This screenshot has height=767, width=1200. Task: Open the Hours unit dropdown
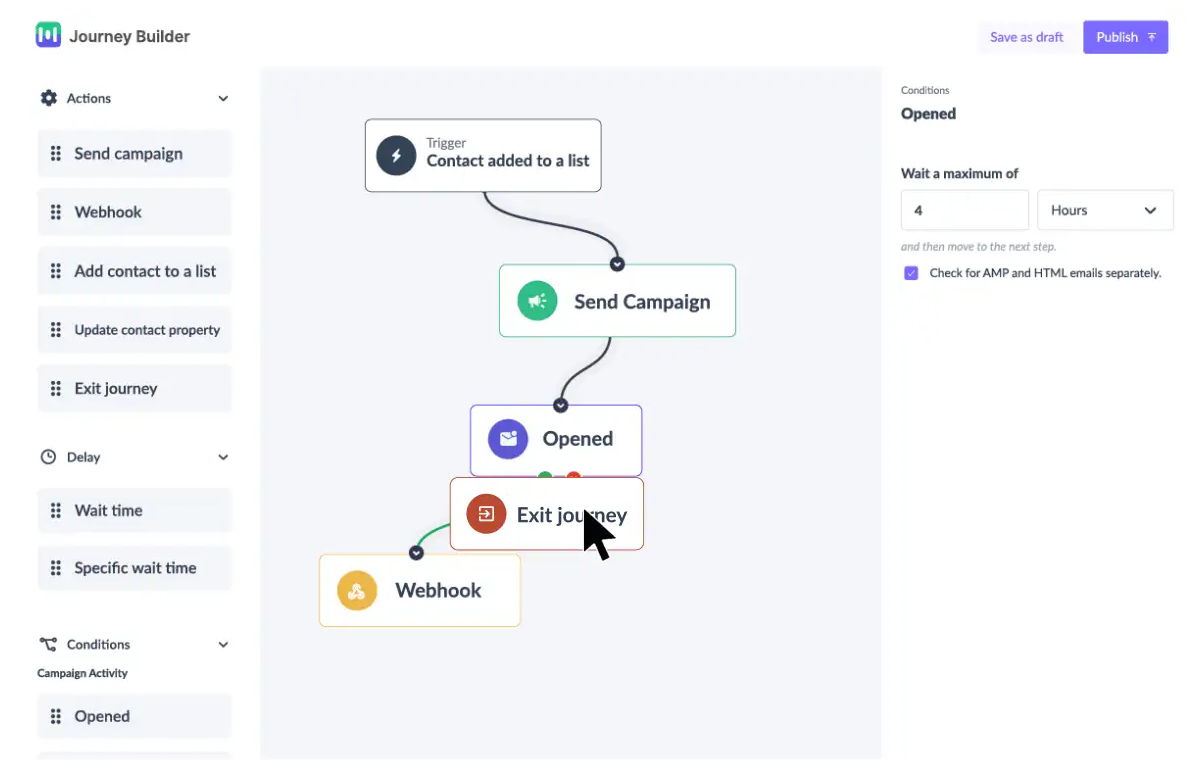coord(1105,210)
